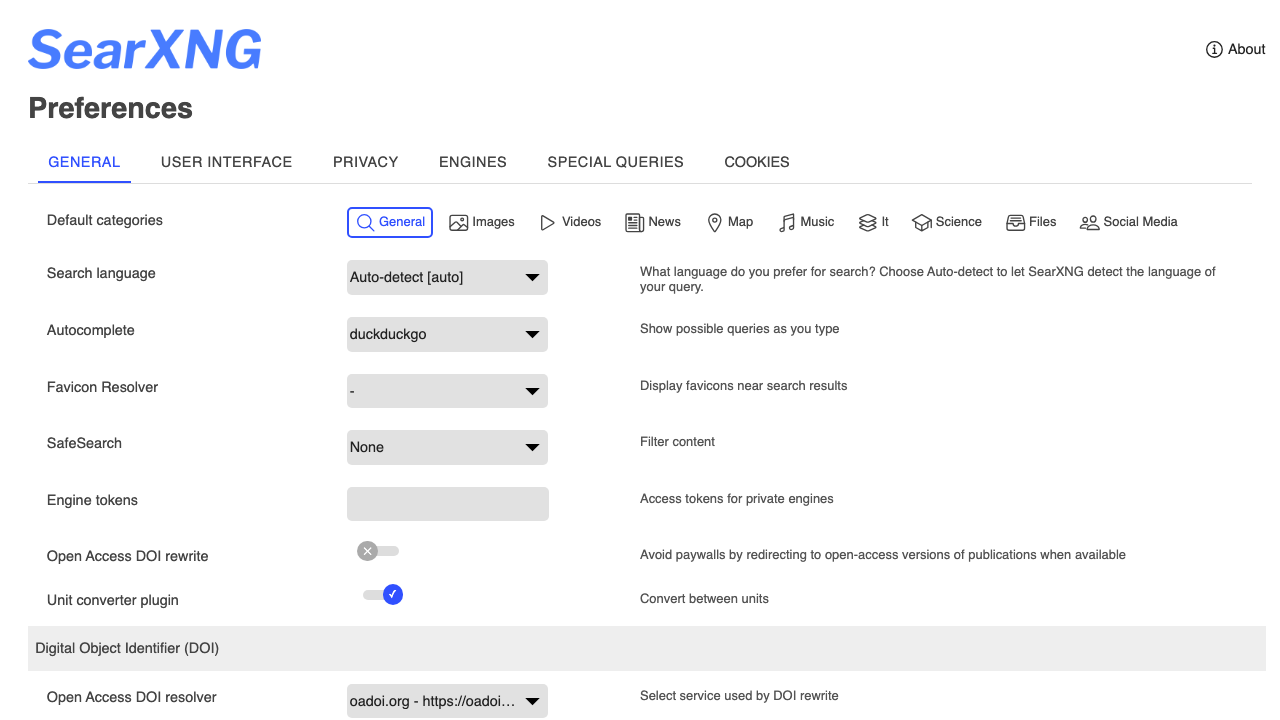This screenshot has height=720, width=1280.
Task: Open the Search language dropdown
Action: pos(447,277)
